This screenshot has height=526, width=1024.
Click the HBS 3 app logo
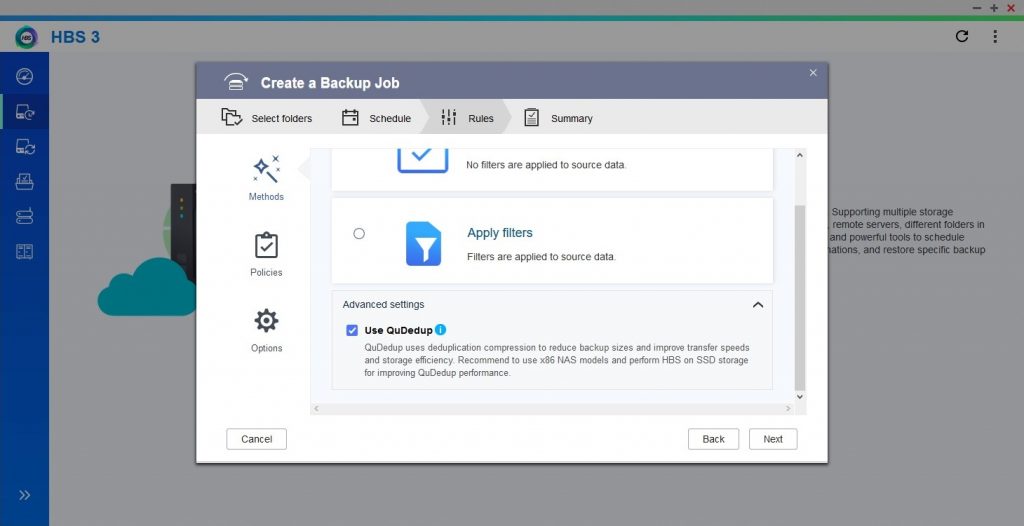point(26,37)
